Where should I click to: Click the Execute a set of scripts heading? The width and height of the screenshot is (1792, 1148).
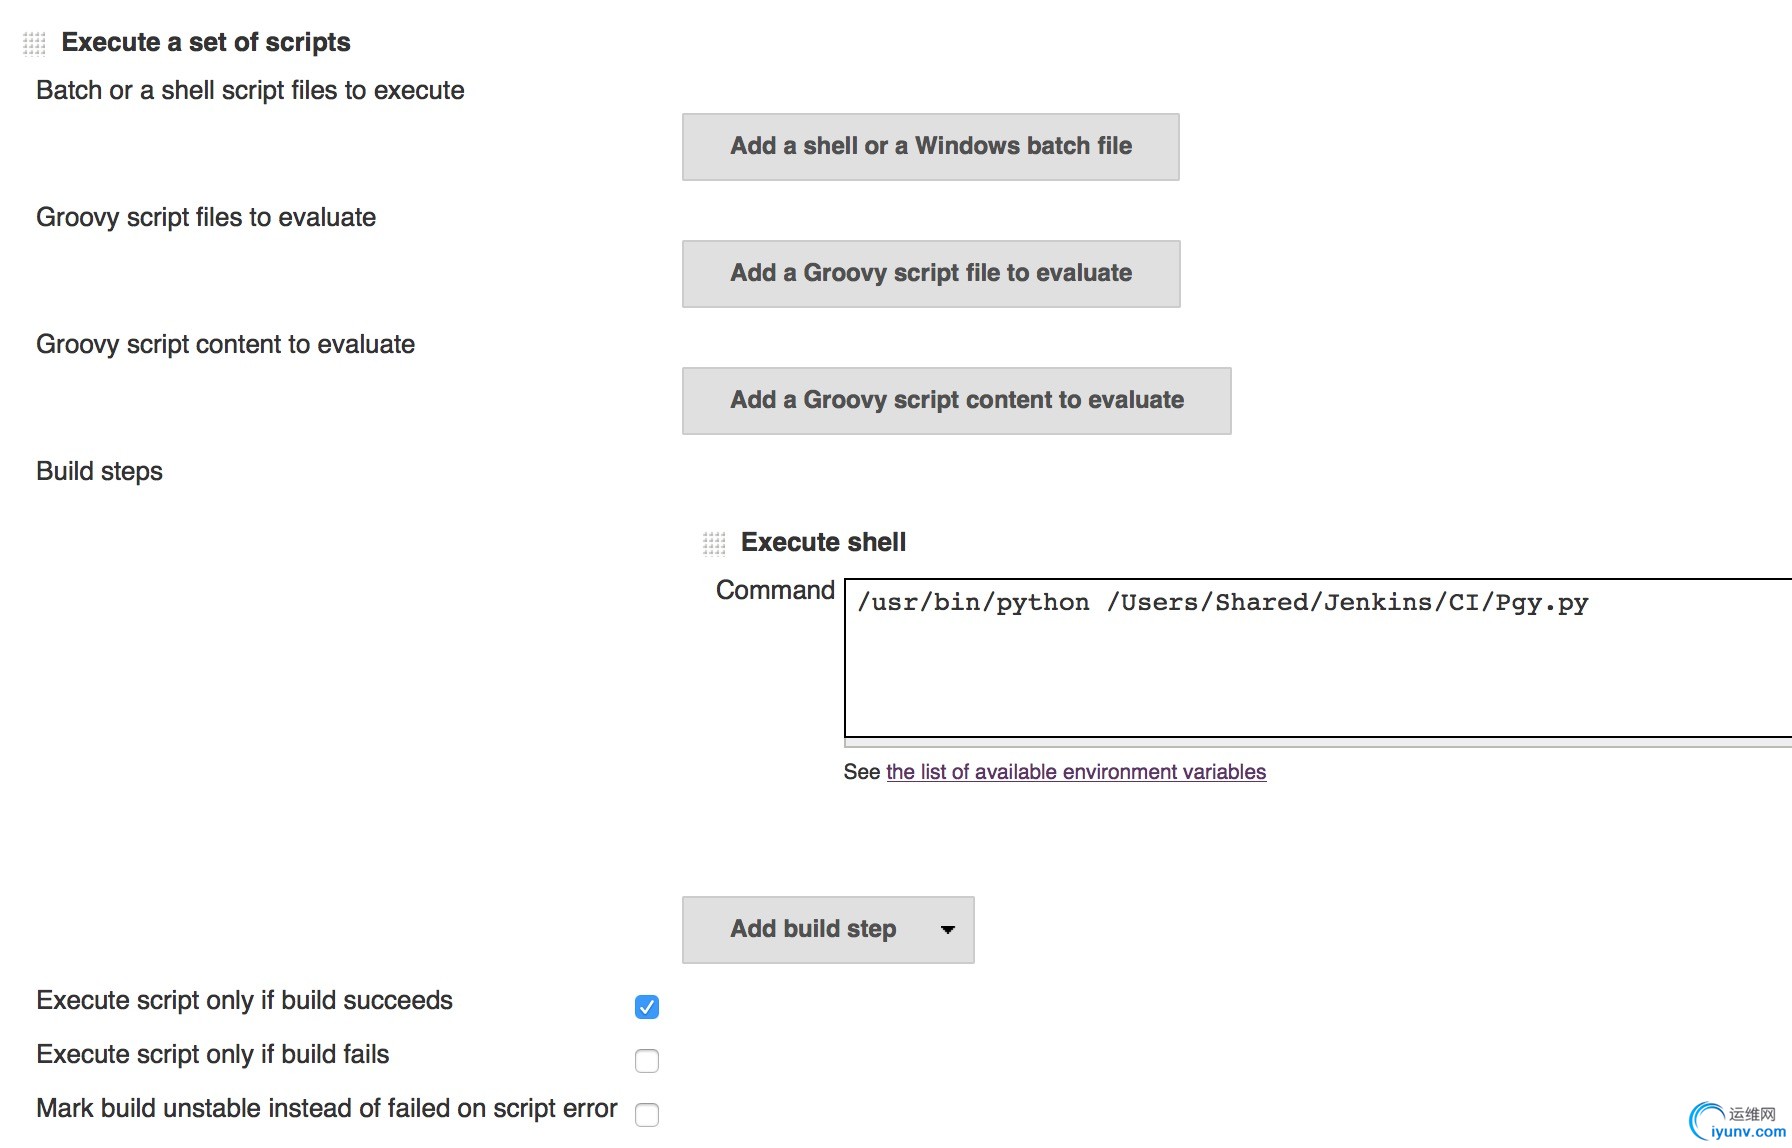click(206, 42)
